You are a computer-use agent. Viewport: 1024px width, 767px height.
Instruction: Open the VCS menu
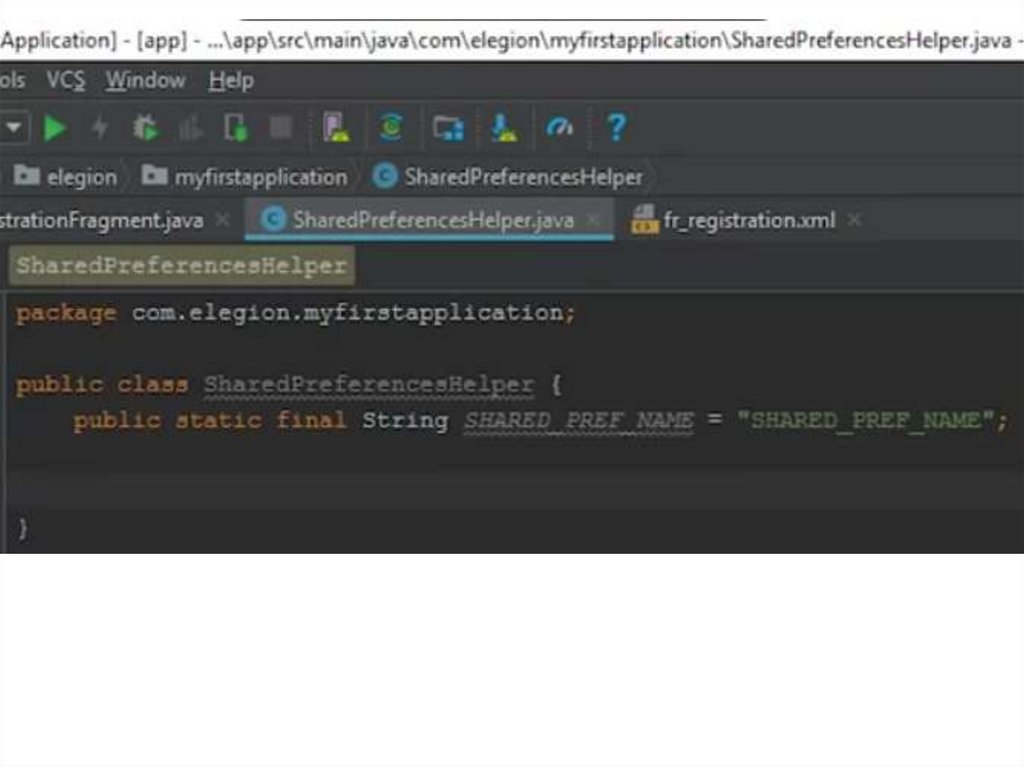tap(66, 80)
